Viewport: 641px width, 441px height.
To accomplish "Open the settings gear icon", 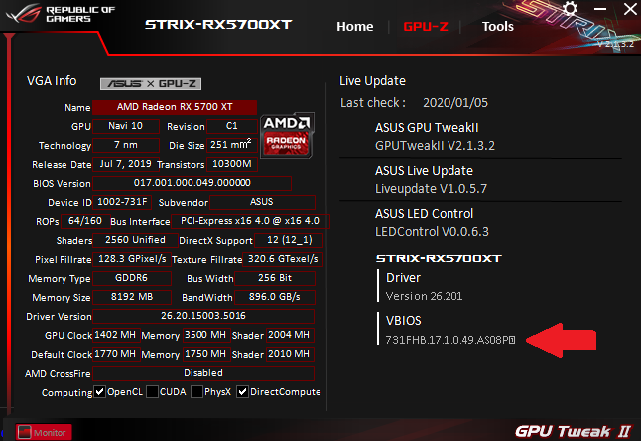I will pyautogui.click(x=570, y=9).
